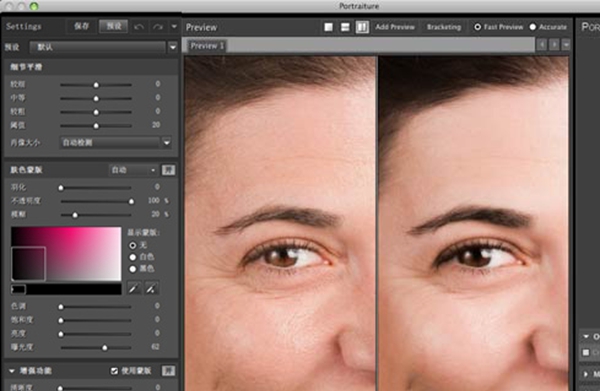600x391 pixels.
Task: Toggle the 使用蒙版 use mask checkbox
Action: [x=114, y=371]
